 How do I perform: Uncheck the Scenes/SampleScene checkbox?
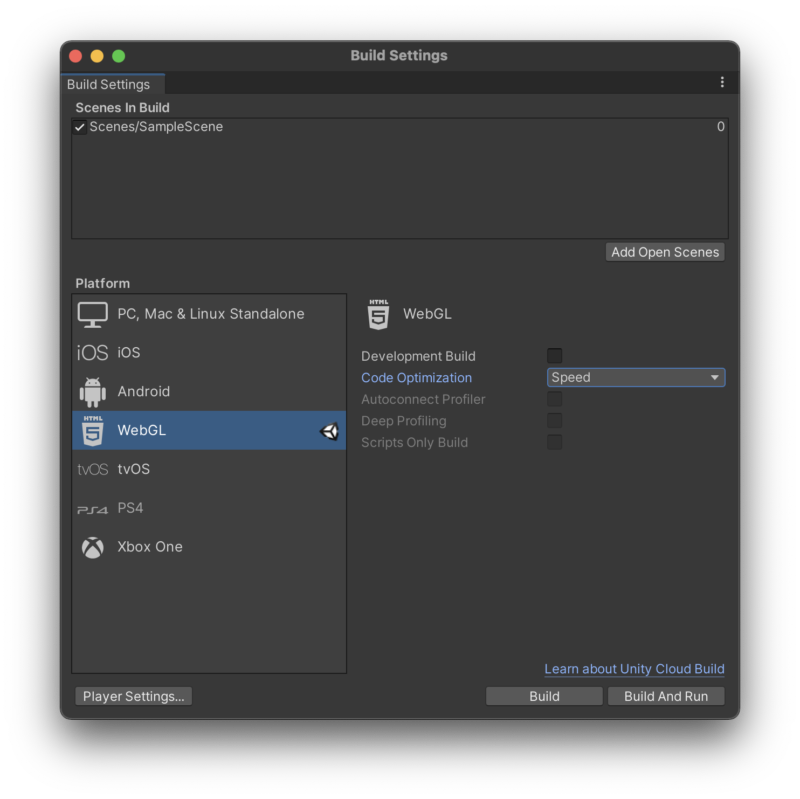80,127
